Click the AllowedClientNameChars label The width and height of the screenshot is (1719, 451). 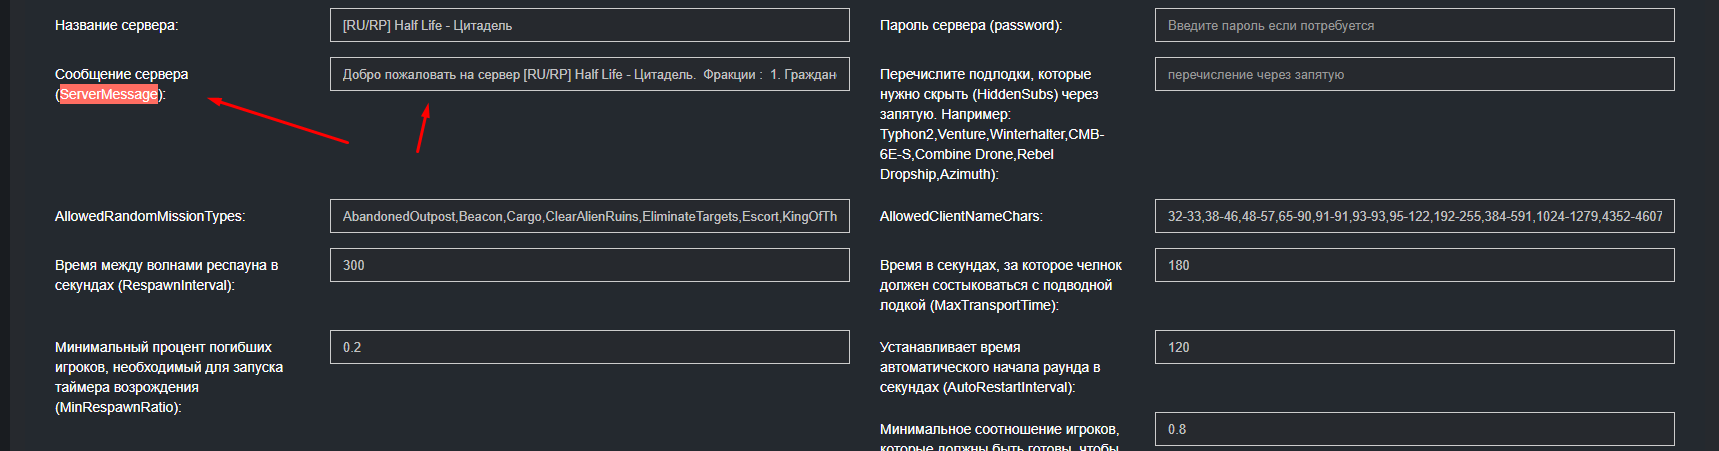[960, 216]
